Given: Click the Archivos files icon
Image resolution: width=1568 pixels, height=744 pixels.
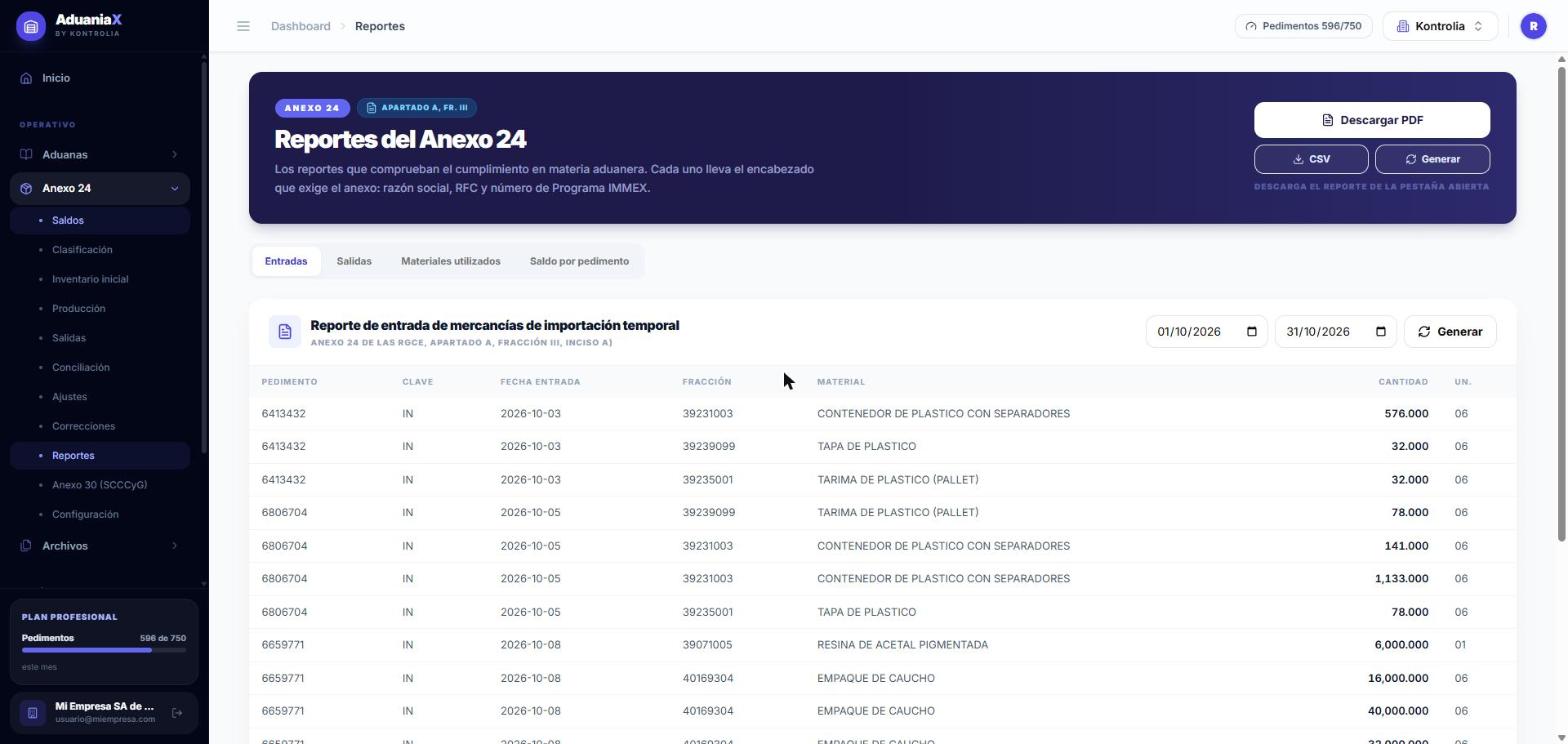Looking at the screenshot, I should pos(26,546).
